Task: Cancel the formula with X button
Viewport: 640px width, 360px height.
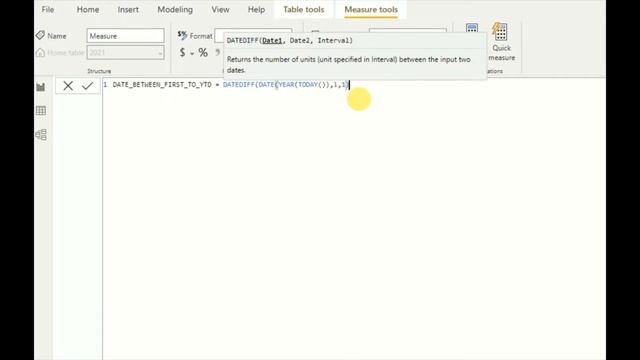Action: [68, 86]
